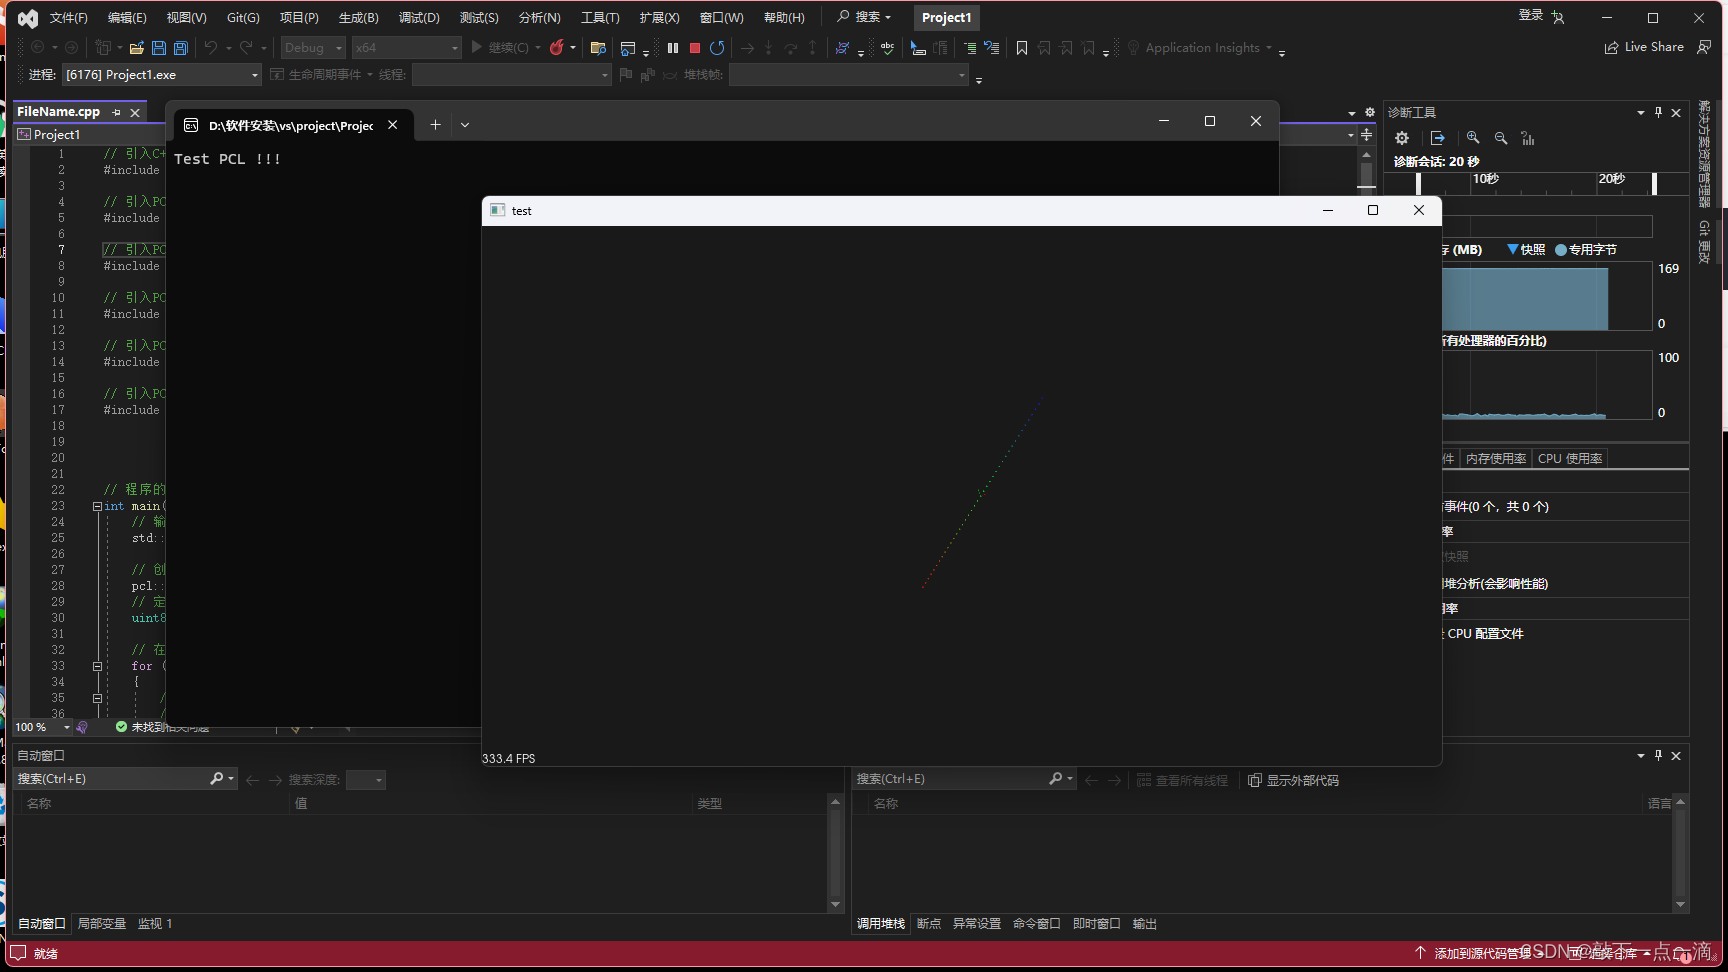This screenshot has height=972, width=1728.
Task: Click the Open File toolbar icon
Action: pyautogui.click(x=137, y=48)
